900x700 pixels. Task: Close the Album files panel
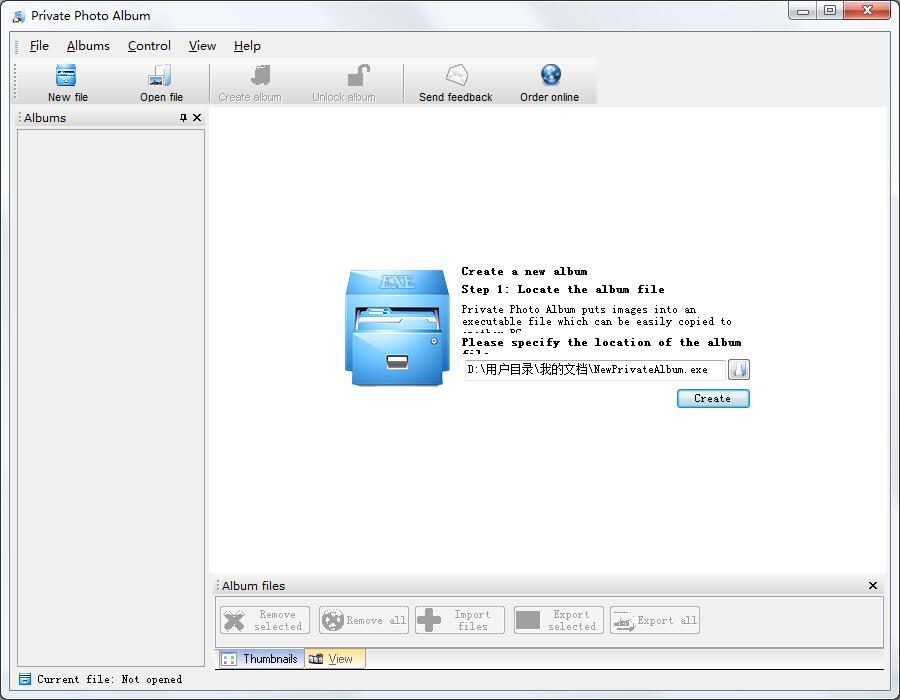pyautogui.click(x=872, y=585)
